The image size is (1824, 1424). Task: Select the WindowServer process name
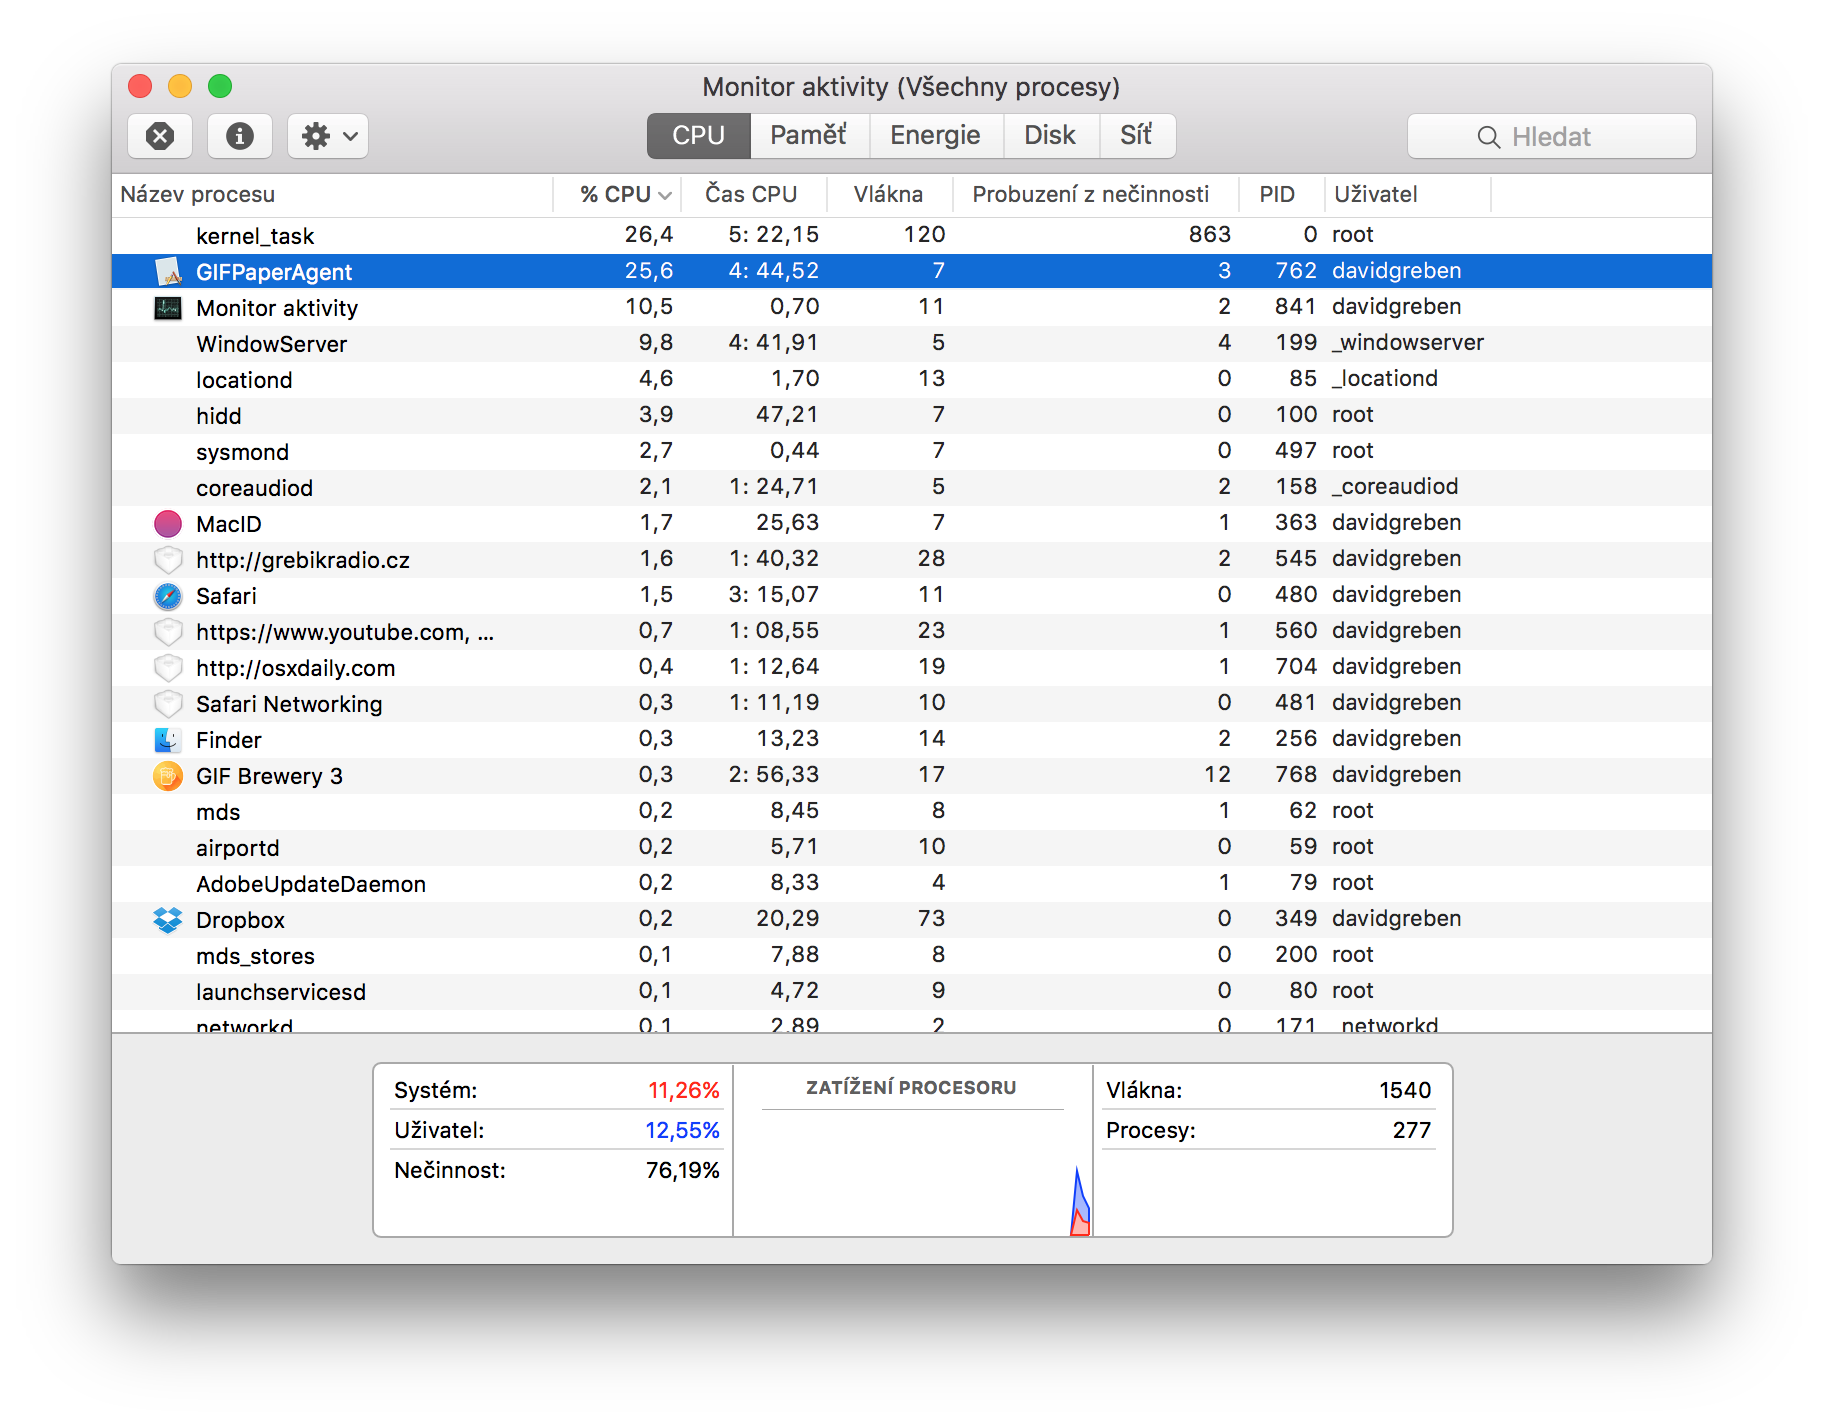[272, 344]
